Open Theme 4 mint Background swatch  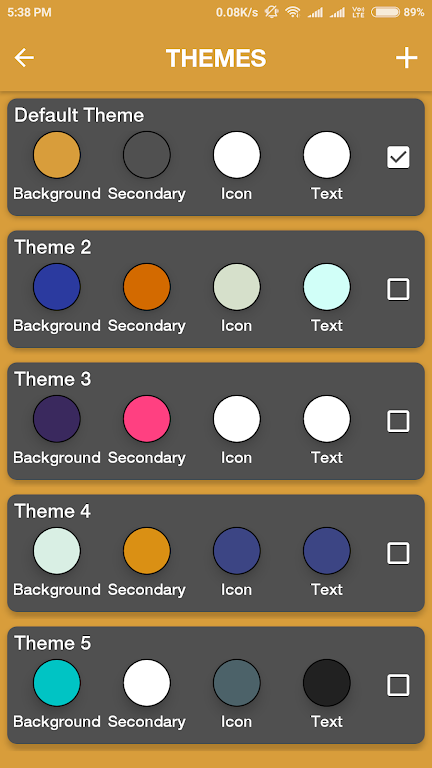(57, 551)
